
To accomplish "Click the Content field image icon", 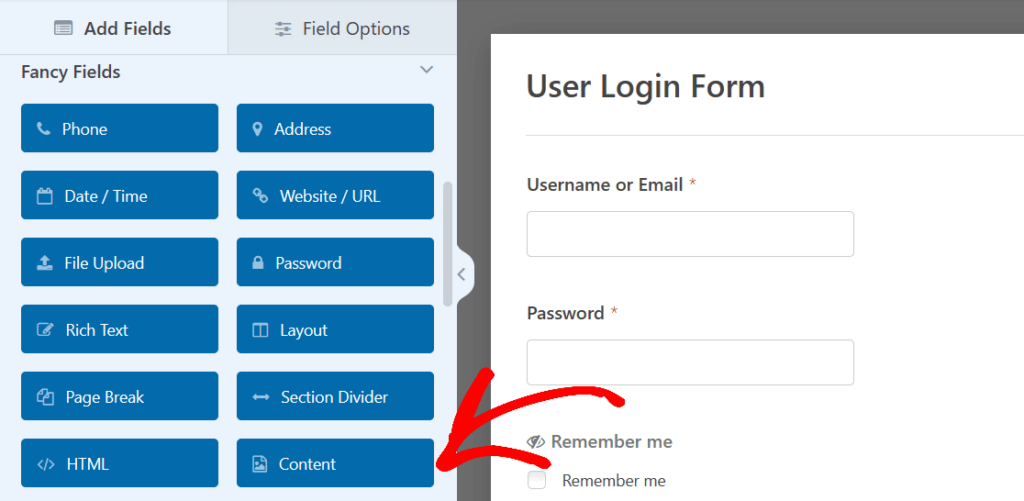I will [259, 464].
